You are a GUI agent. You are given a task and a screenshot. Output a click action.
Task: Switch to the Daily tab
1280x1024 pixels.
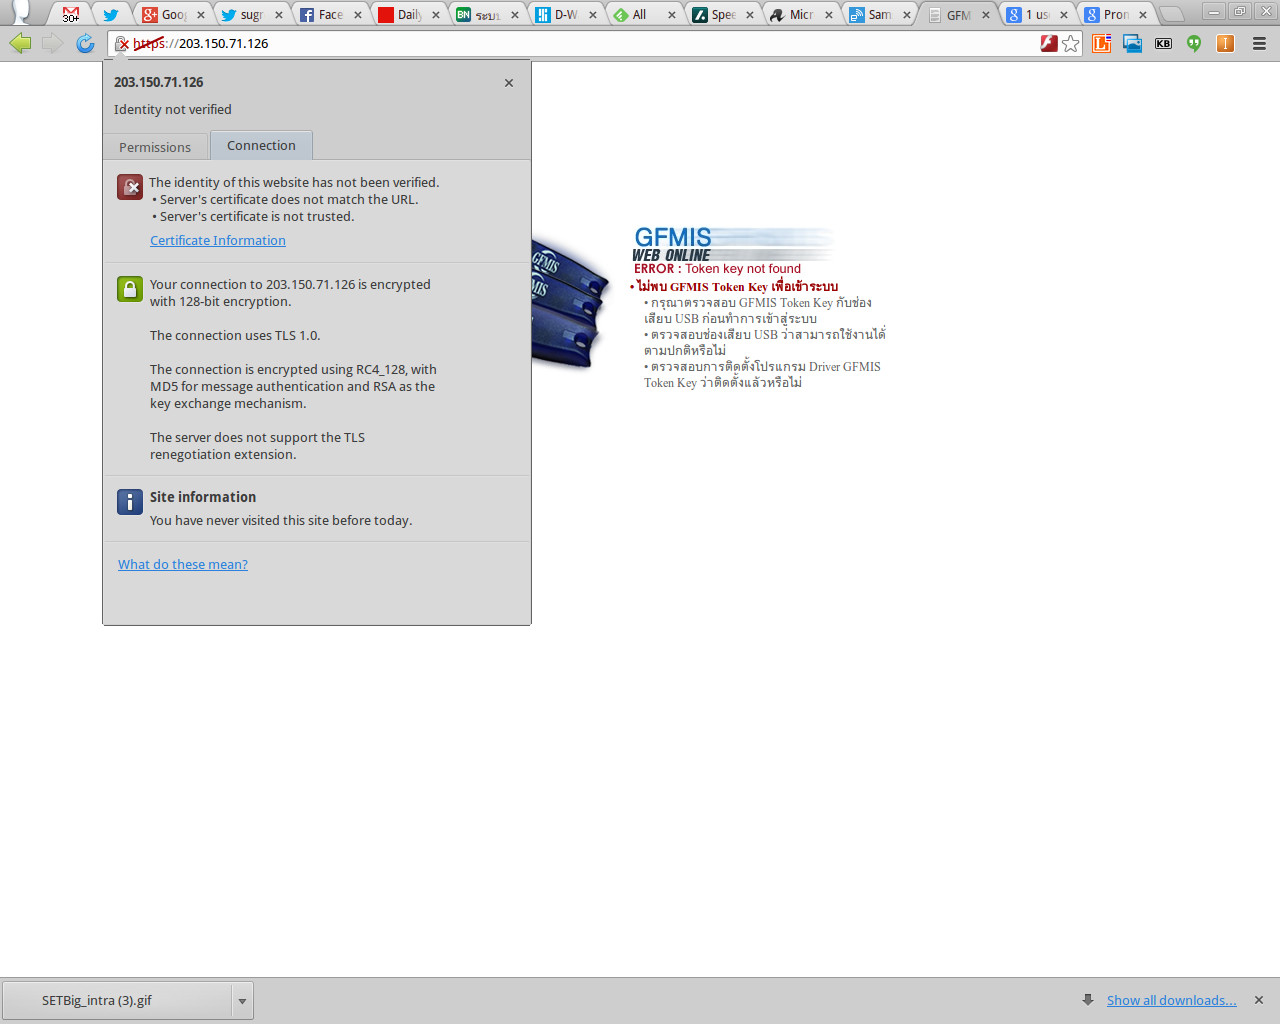[x=408, y=14]
